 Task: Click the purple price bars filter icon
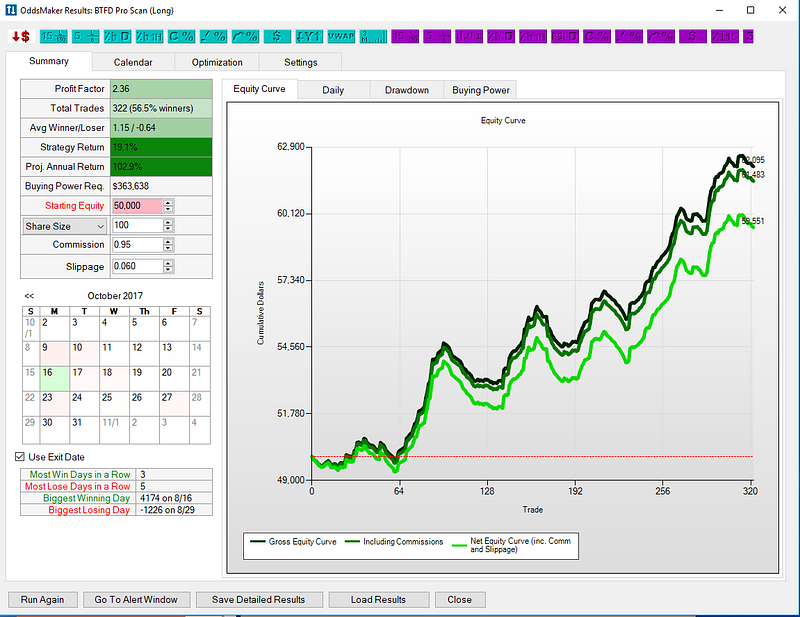pyautogui.click(x=469, y=37)
